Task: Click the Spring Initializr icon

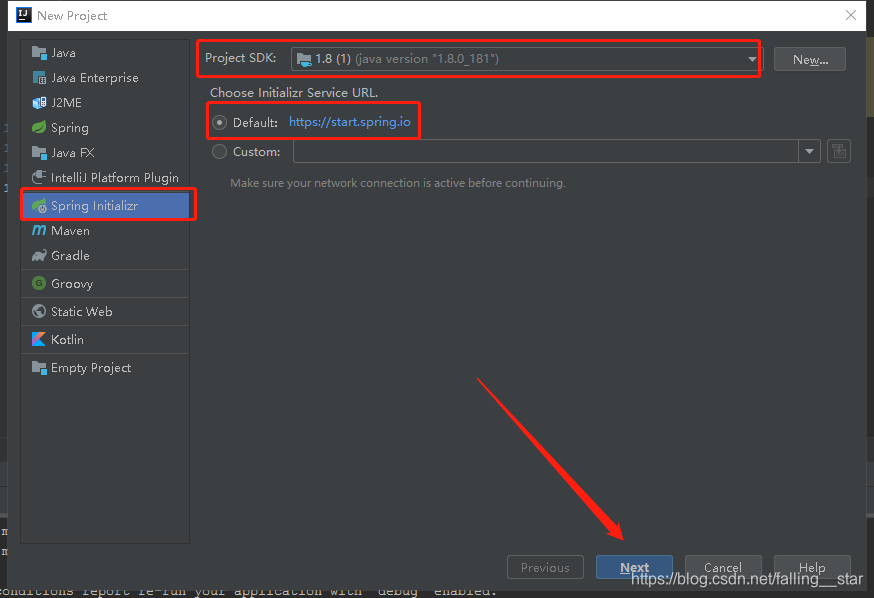Action: point(39,206)
